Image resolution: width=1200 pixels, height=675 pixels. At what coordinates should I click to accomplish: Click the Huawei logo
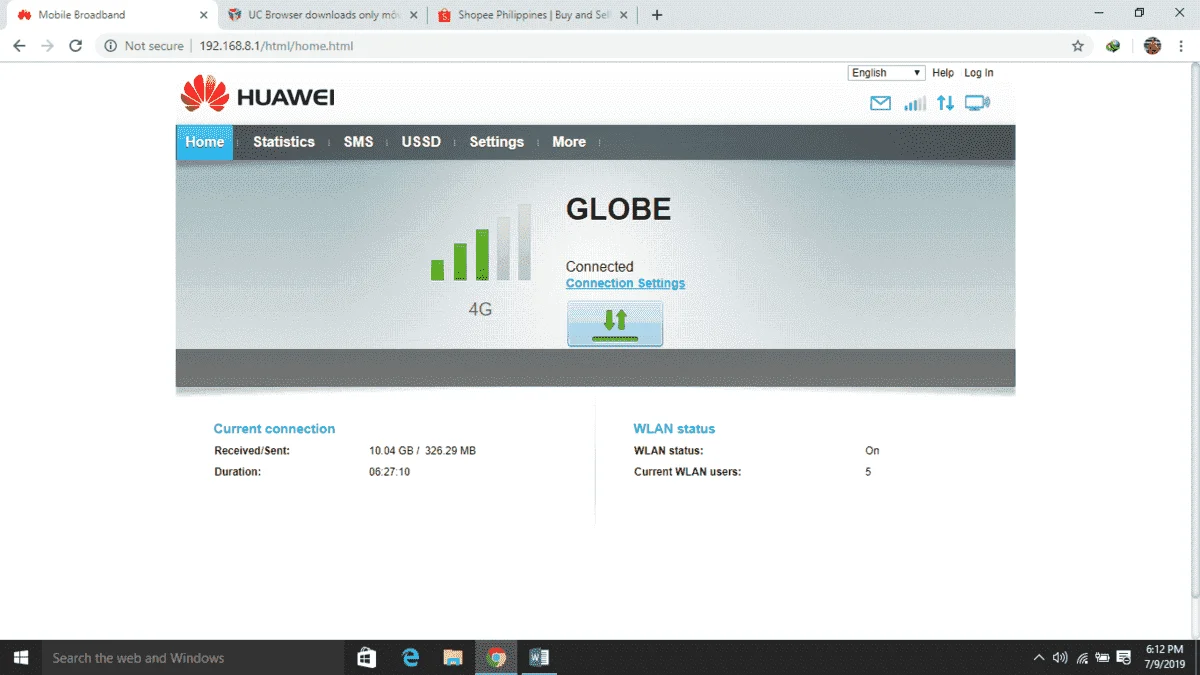pyautogui.click(x=258, y=94)
